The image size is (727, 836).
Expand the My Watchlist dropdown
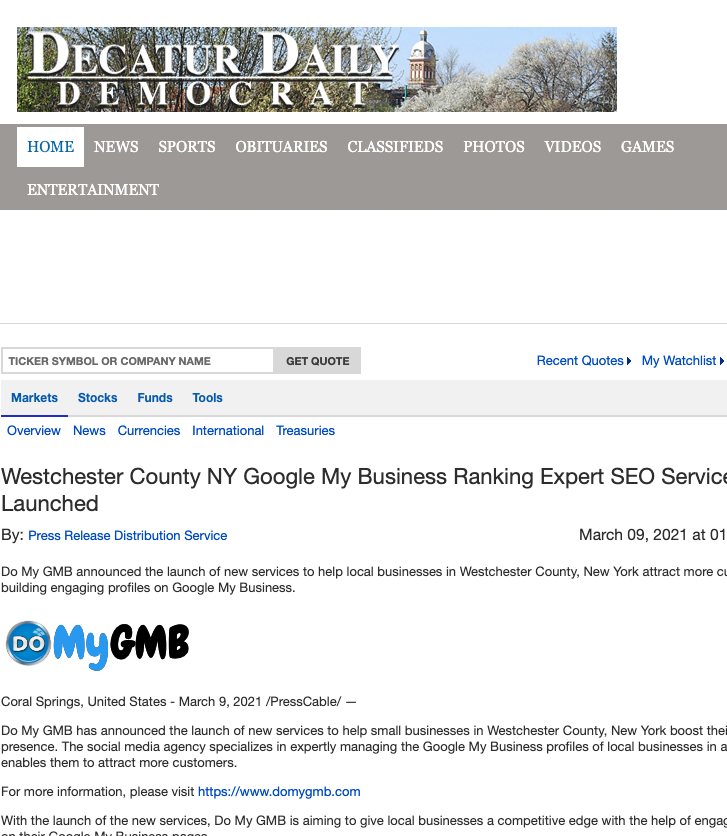point(682,361)
